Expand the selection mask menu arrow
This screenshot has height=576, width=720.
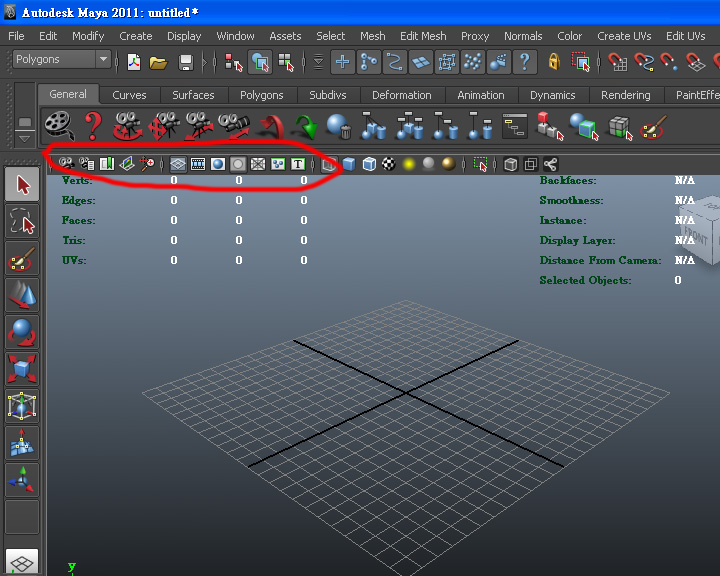pos(318,62)
